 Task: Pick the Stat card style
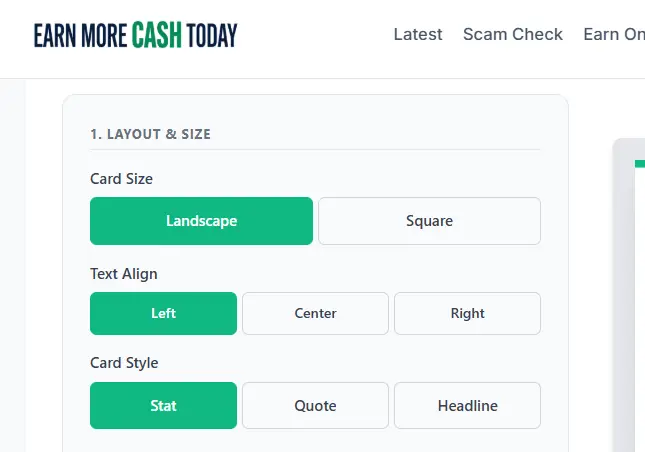tap(163, 405)
